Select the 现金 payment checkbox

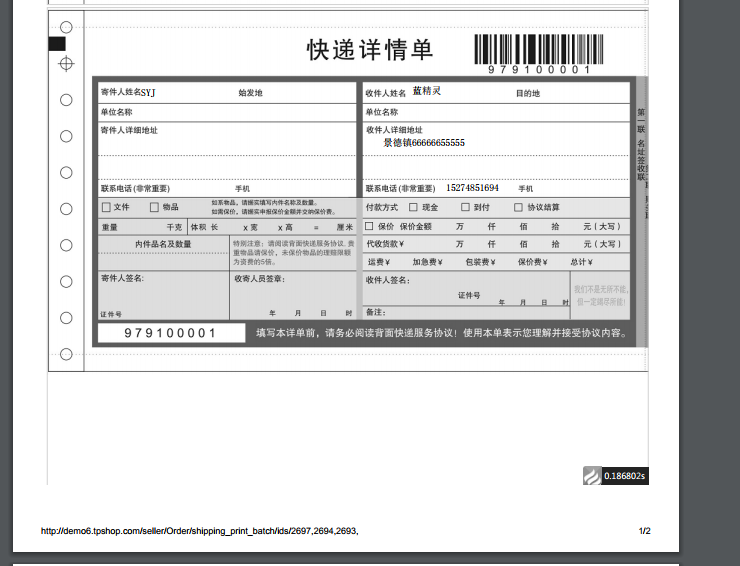click(413, 208)
